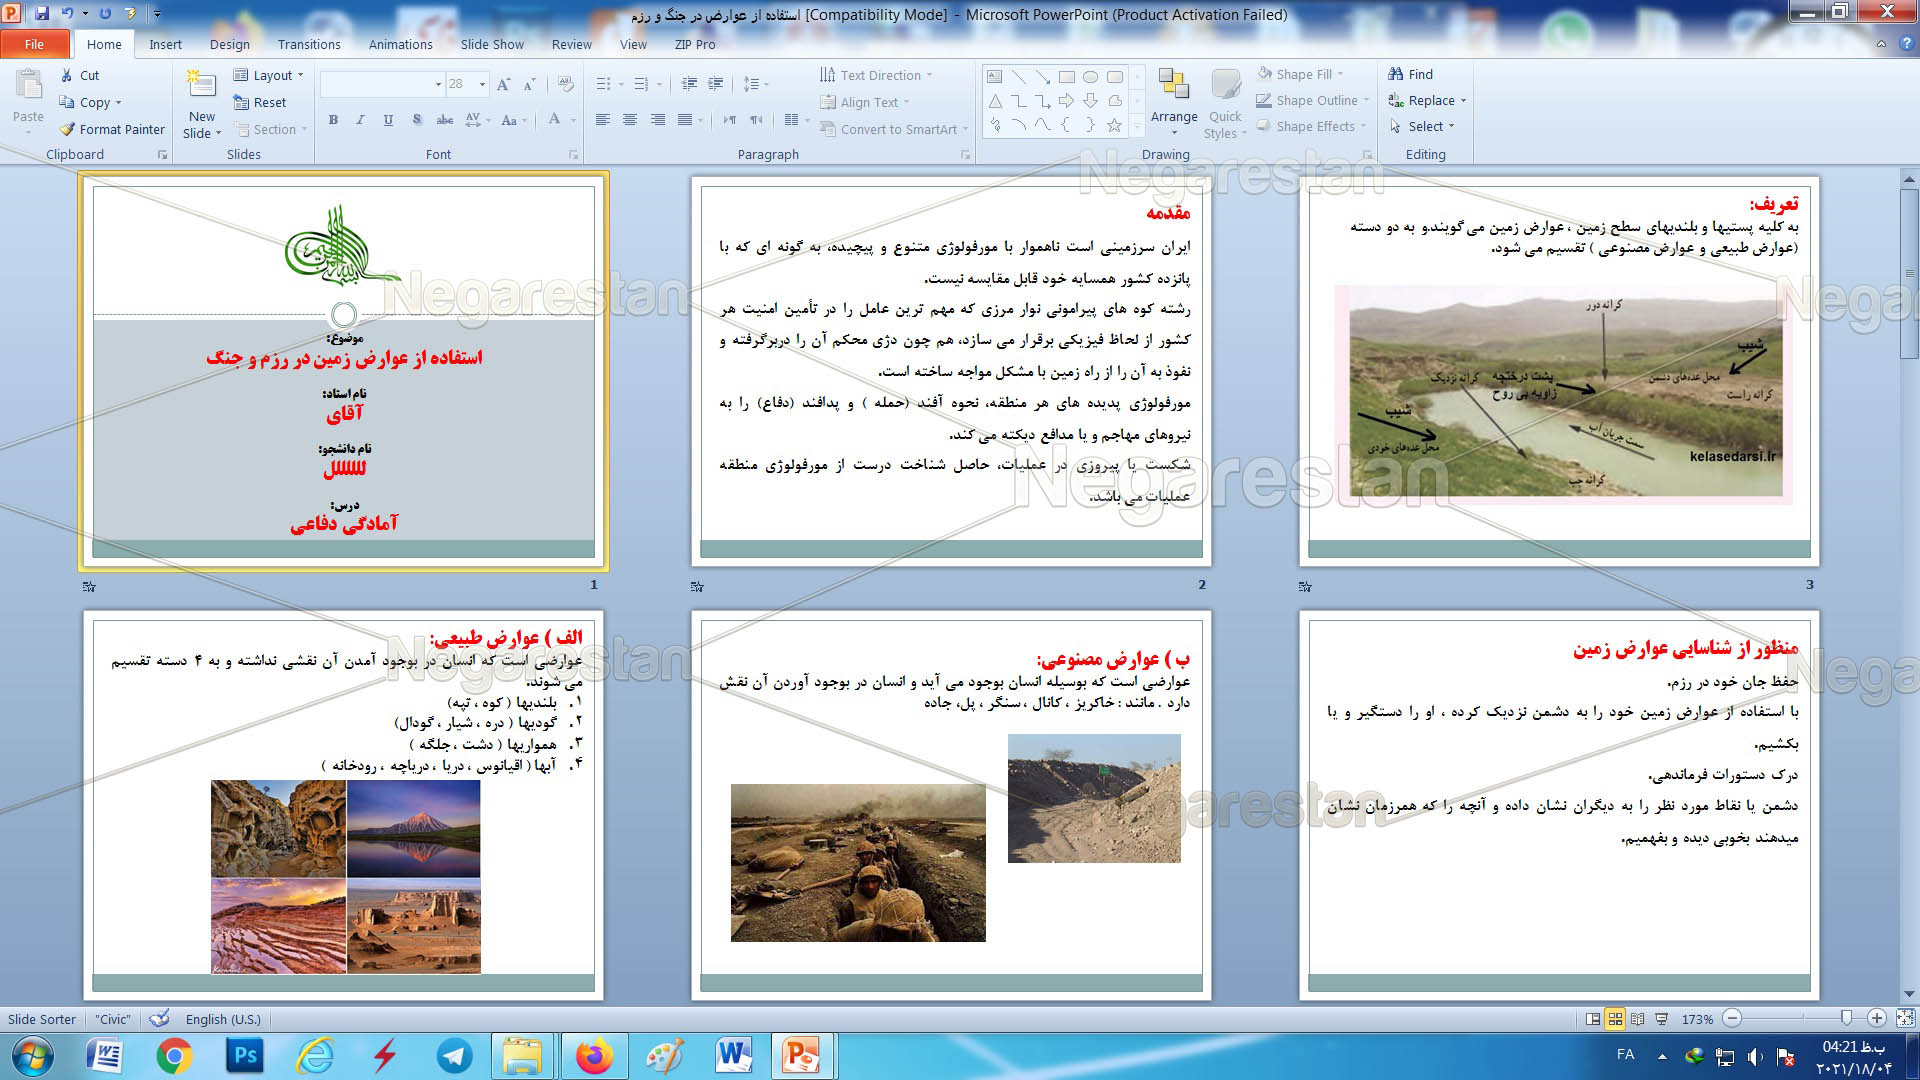Open the File tab
This screenshot has height=1080, width=1920.
click(35, 44)
